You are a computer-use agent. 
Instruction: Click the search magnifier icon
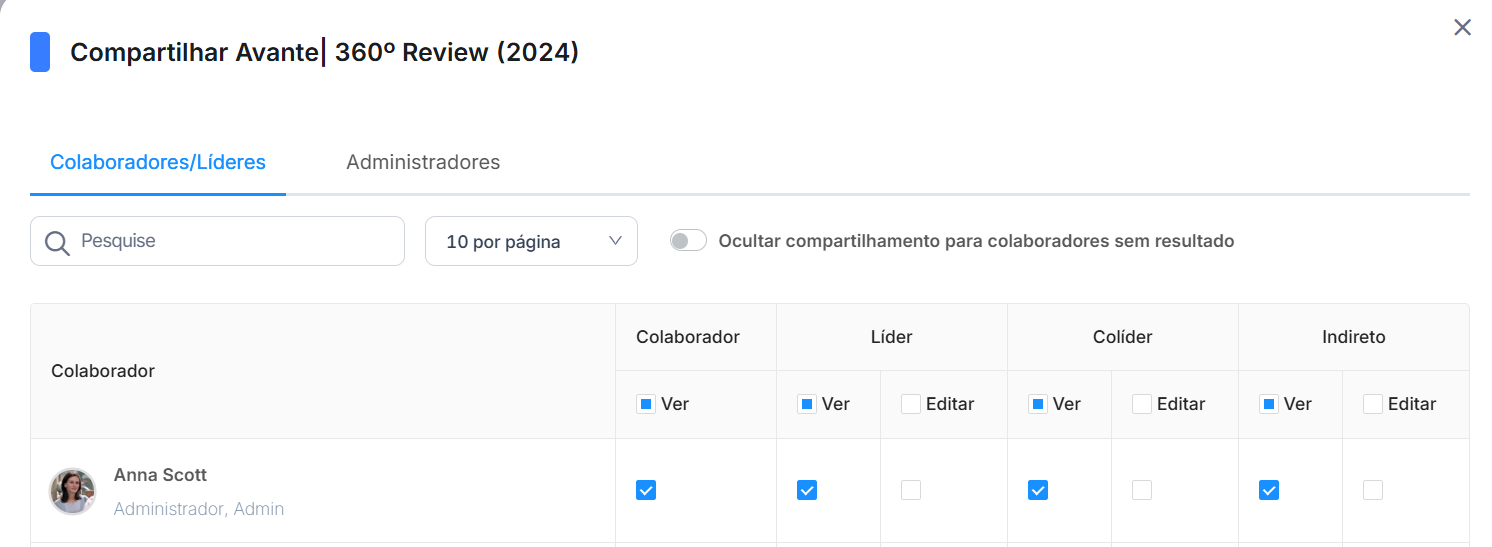[57, 242]
